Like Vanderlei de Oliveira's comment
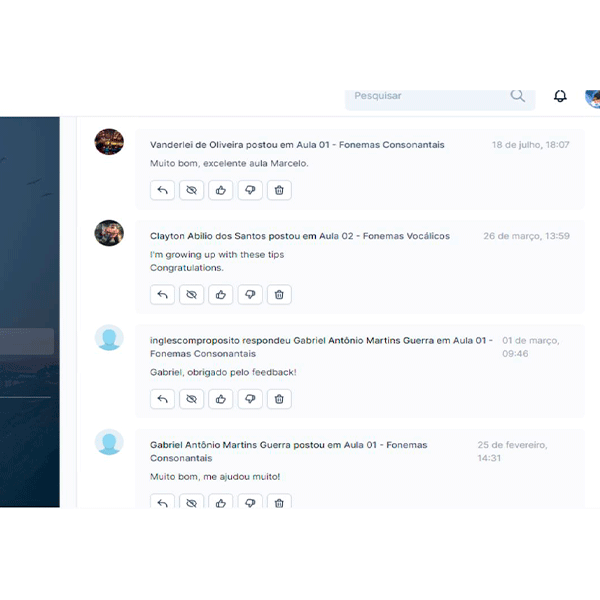600x600 pixels. (220, 190)
